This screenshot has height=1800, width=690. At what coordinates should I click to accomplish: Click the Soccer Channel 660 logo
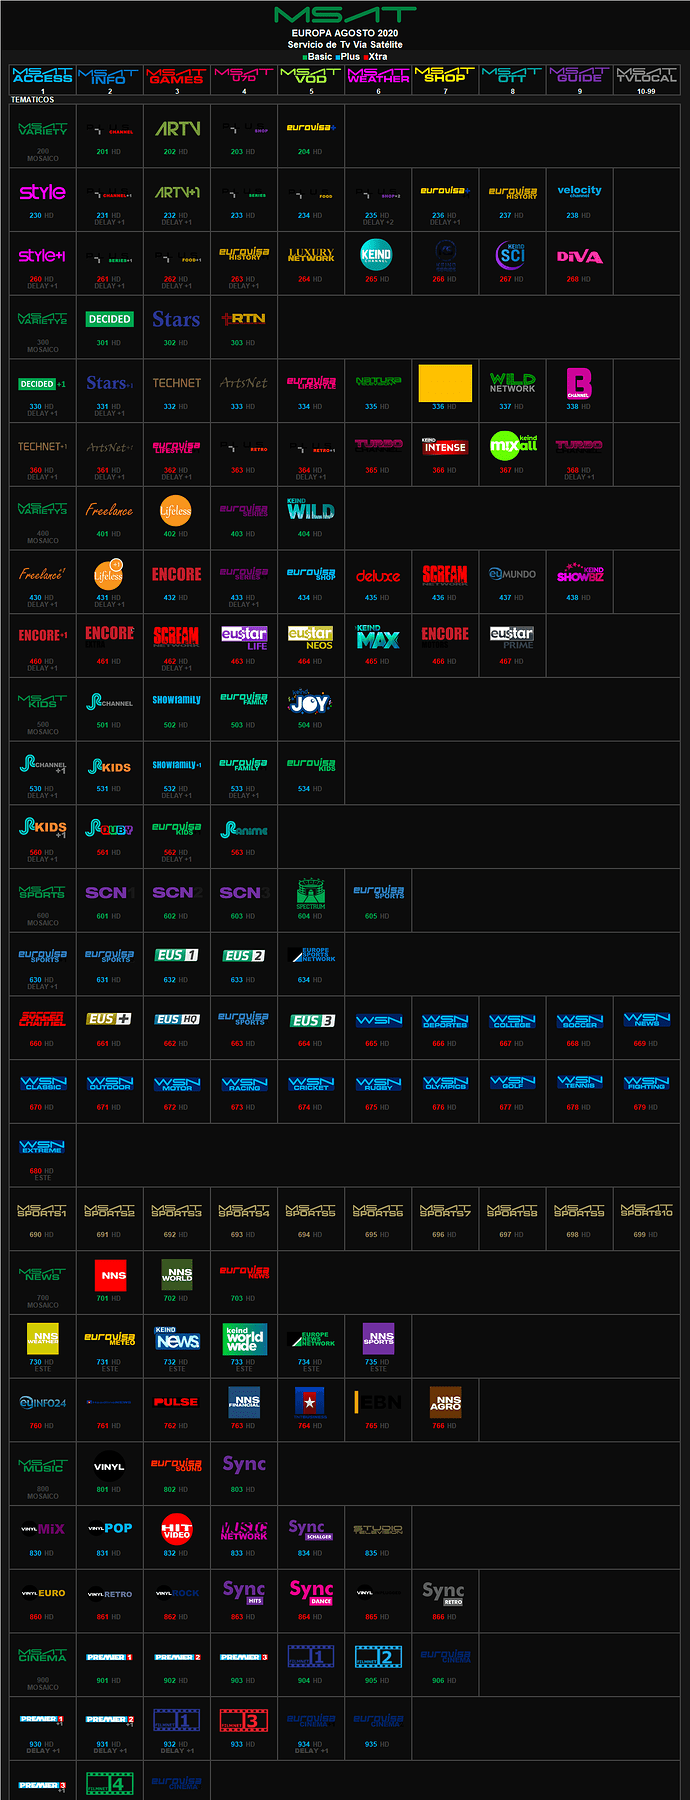pos(43,1019)
